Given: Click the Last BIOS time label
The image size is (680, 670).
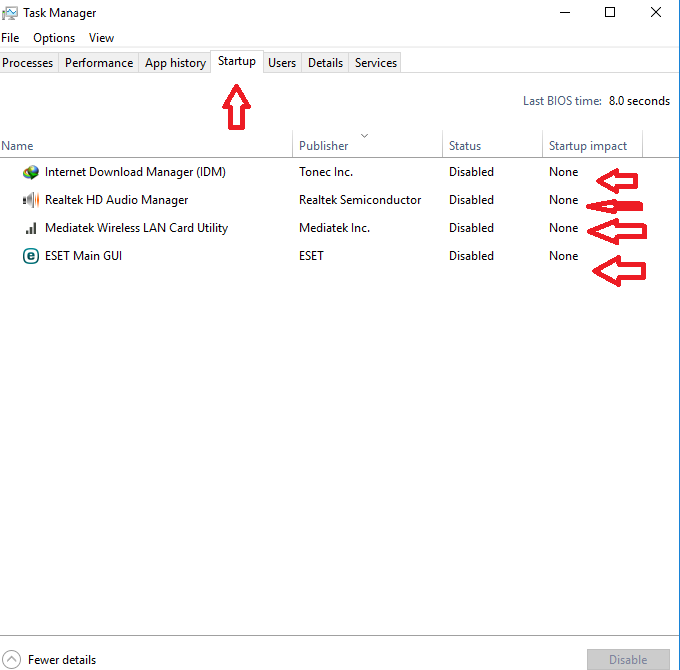Looking at the screenshot, I should coord(562,101).
